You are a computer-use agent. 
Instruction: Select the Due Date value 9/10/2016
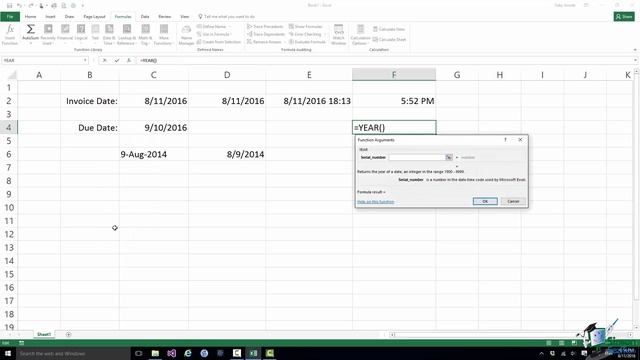click(x=154, y=127)
